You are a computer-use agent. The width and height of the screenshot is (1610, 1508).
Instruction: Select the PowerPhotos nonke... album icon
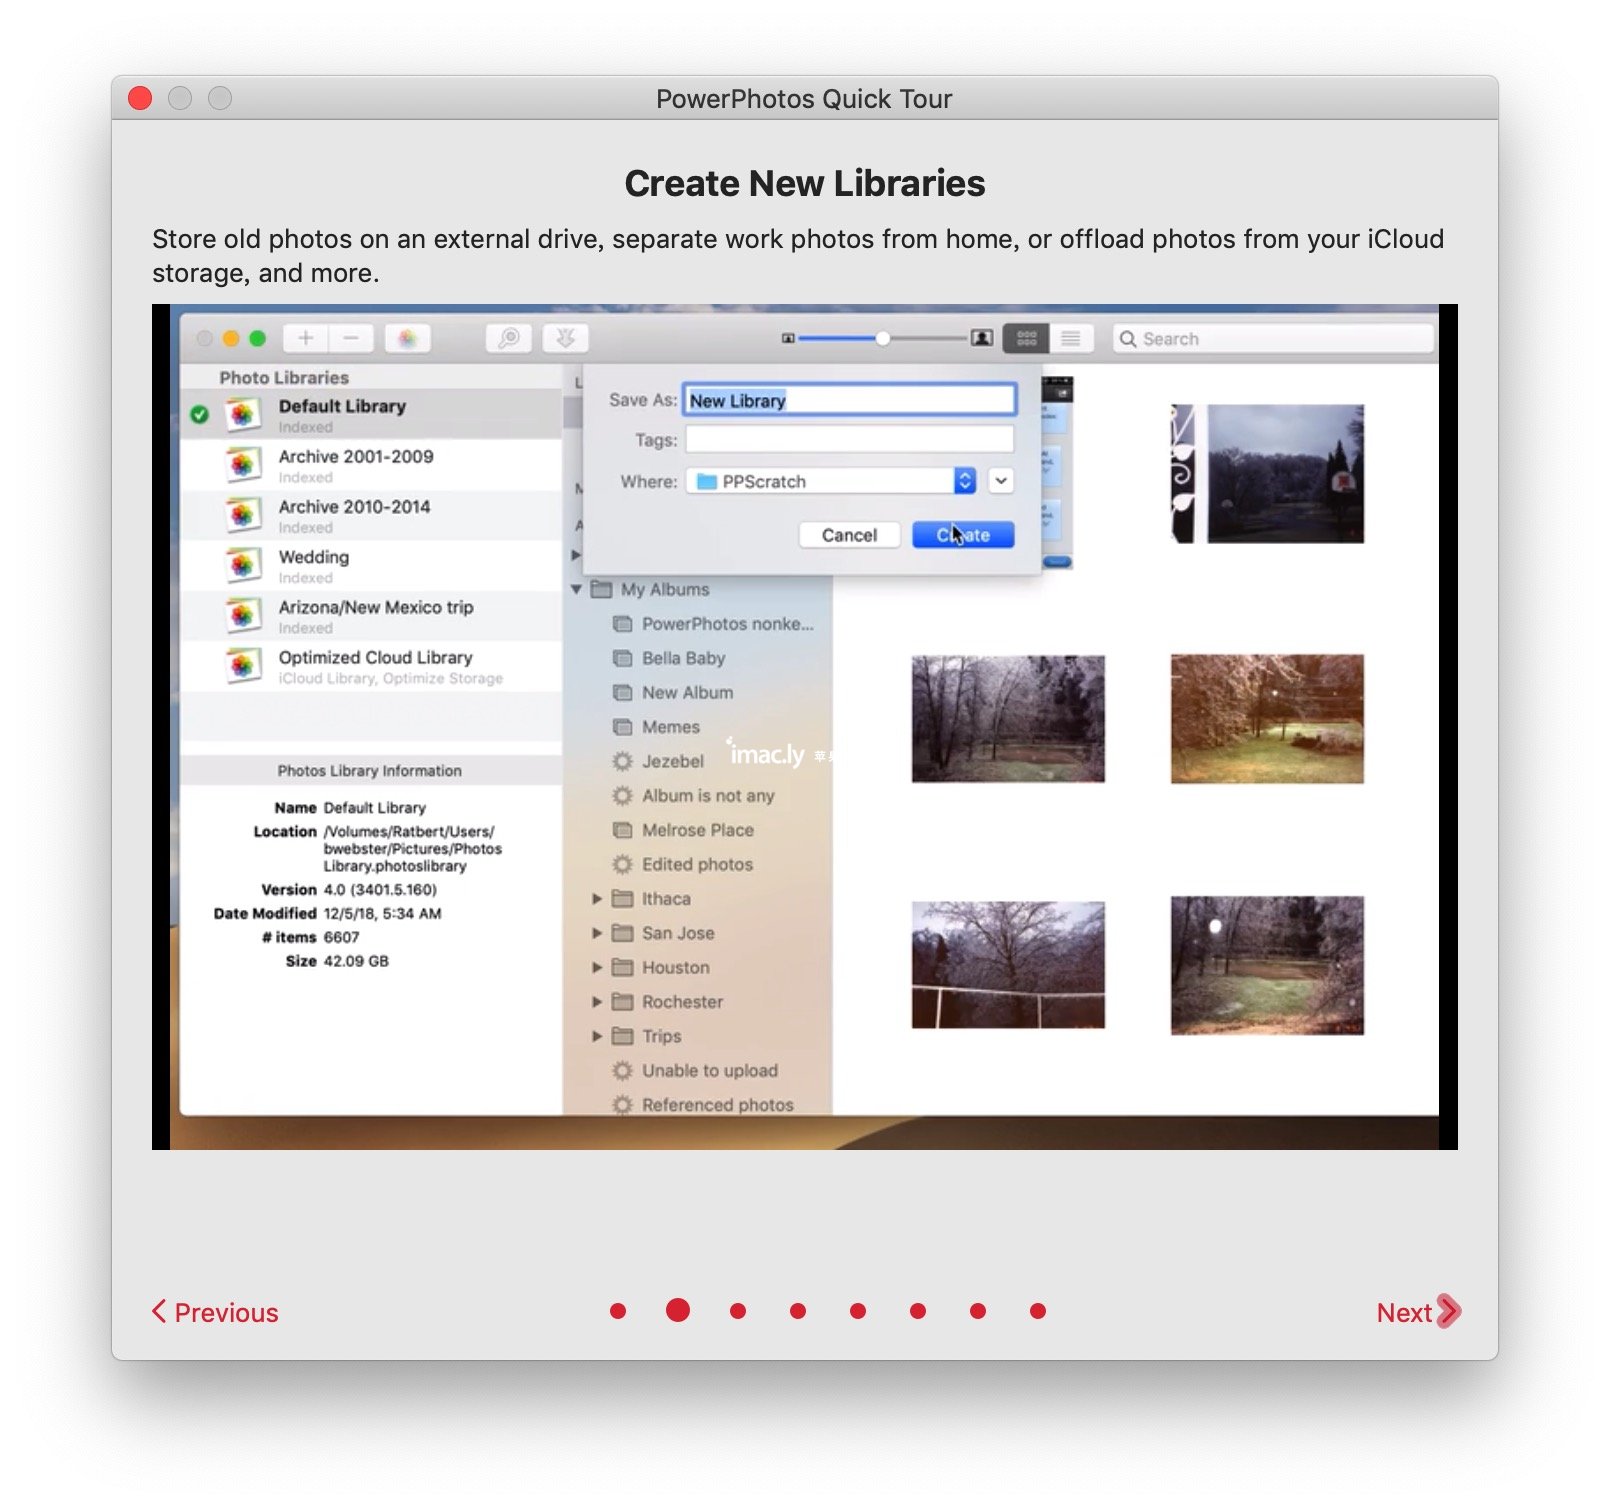coord(622,624)
